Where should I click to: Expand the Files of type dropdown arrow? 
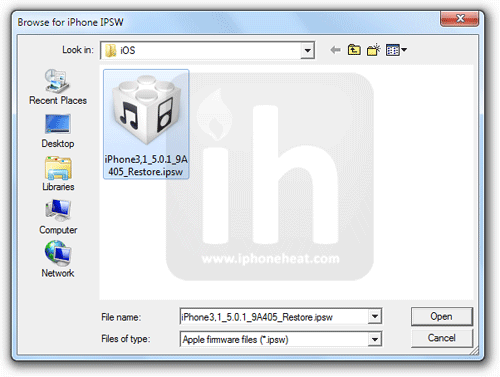coord(375,339)
